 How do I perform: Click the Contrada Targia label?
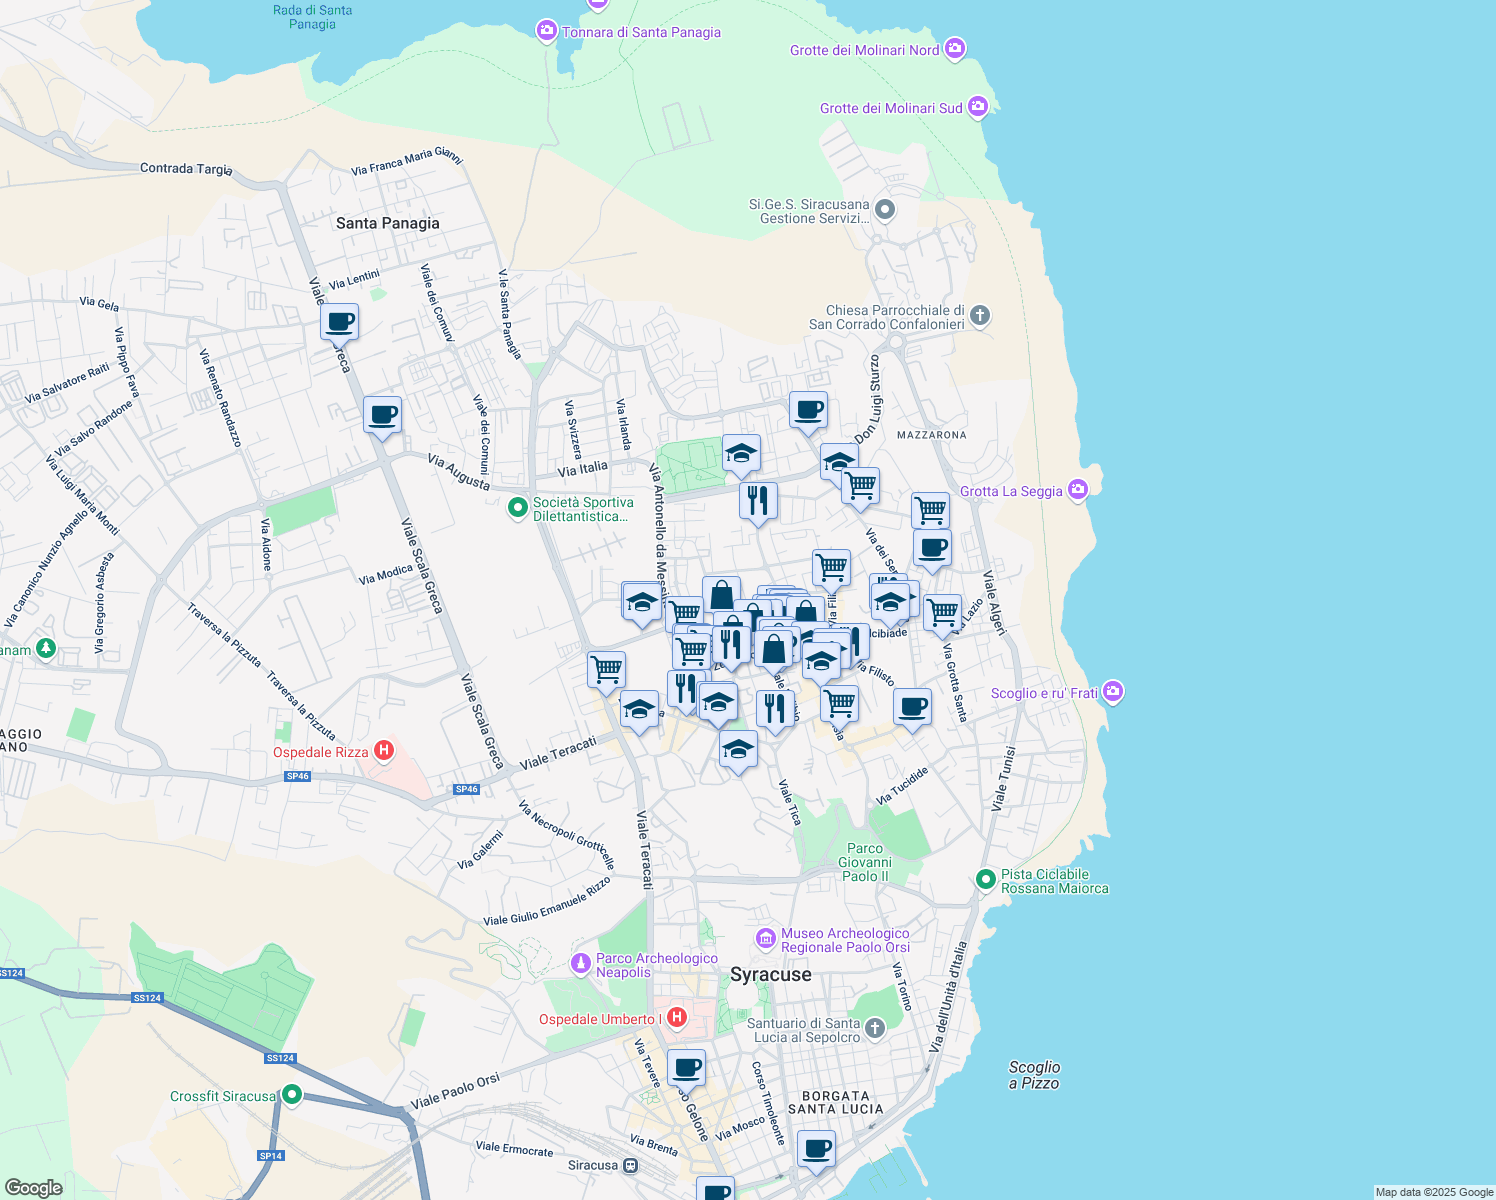(186, 169)
